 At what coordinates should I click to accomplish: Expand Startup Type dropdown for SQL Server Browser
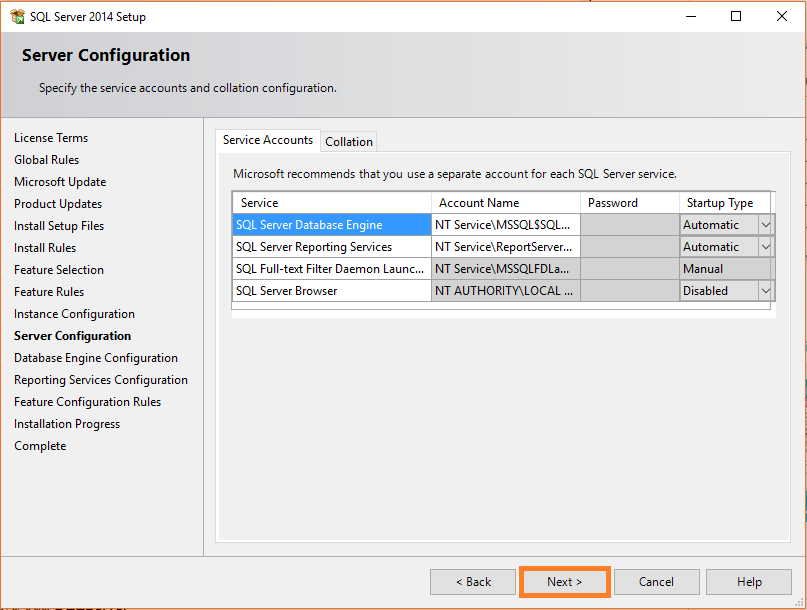click(765, 291)
